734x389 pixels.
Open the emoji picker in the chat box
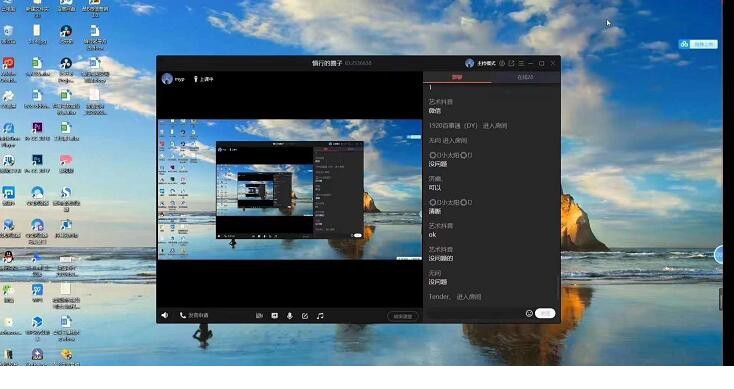point(529,313)
